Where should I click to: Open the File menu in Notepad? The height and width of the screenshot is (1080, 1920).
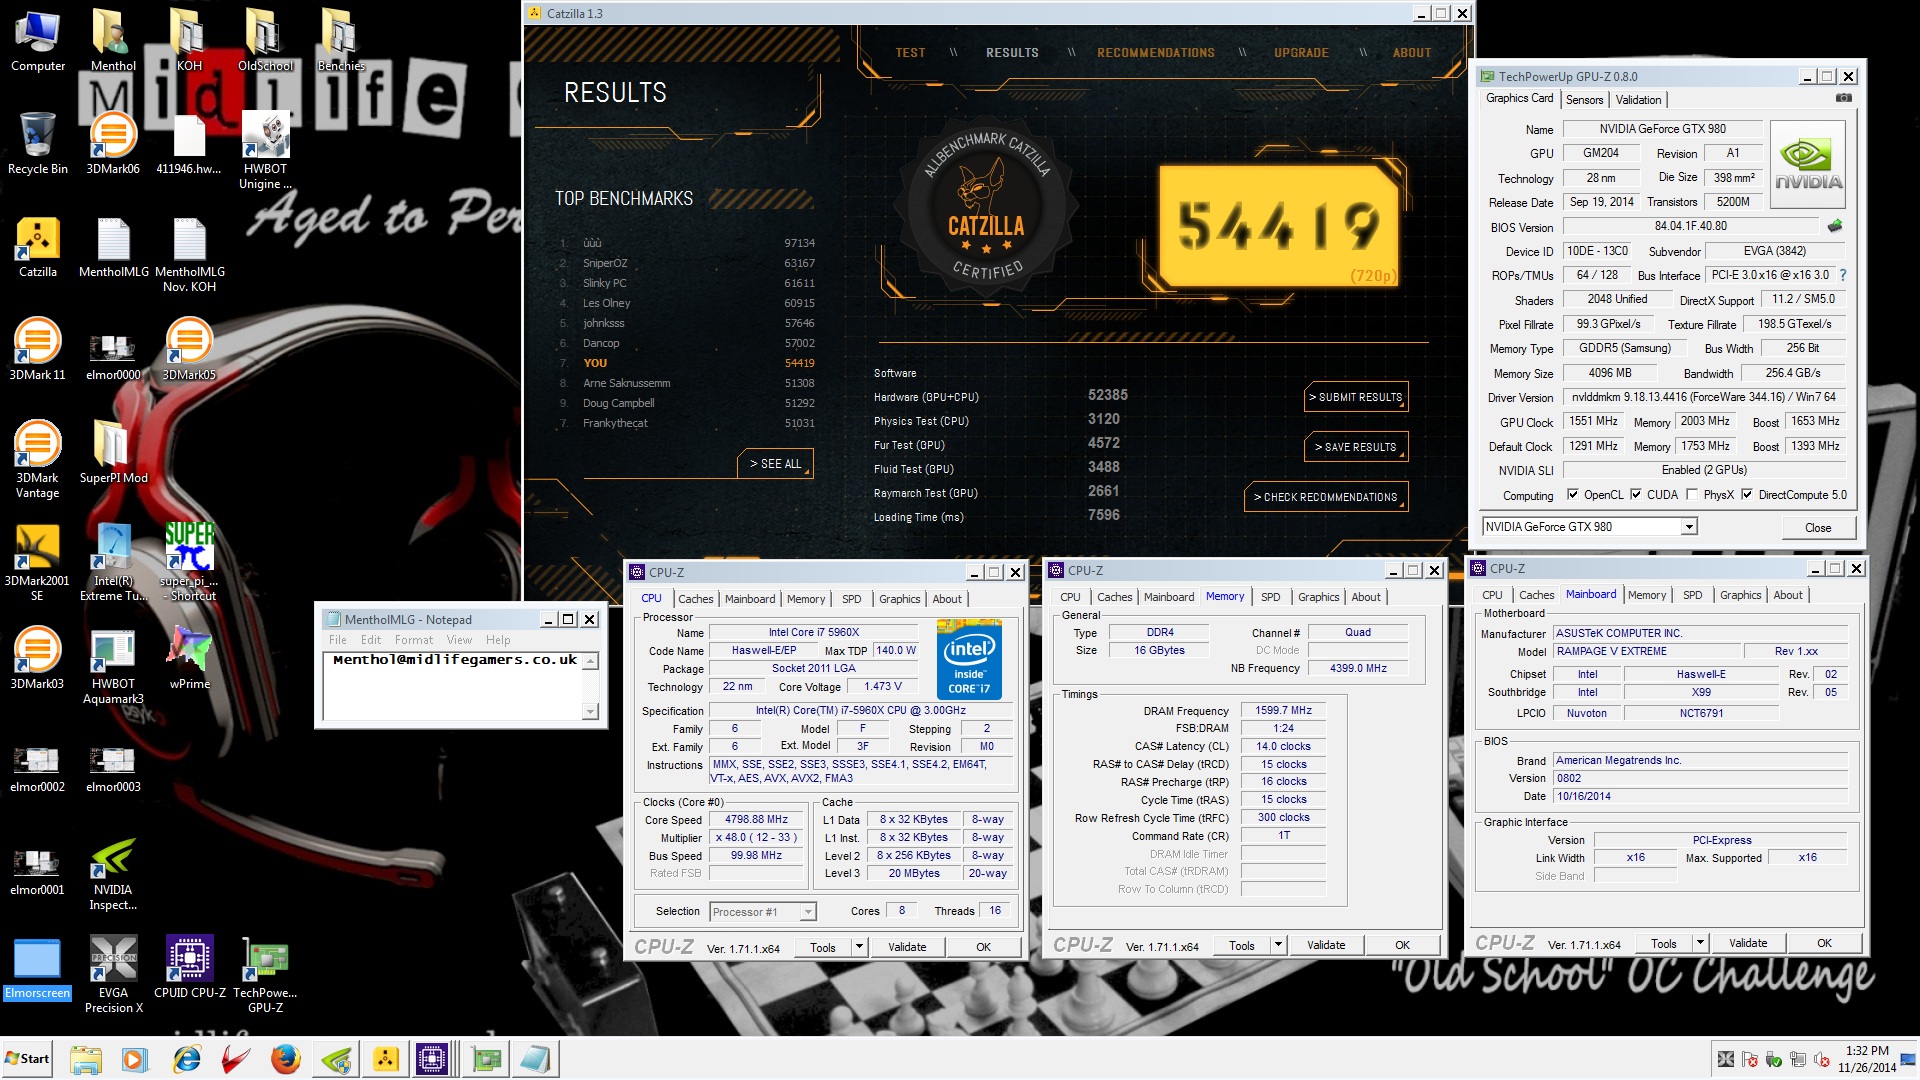(338, 640)
